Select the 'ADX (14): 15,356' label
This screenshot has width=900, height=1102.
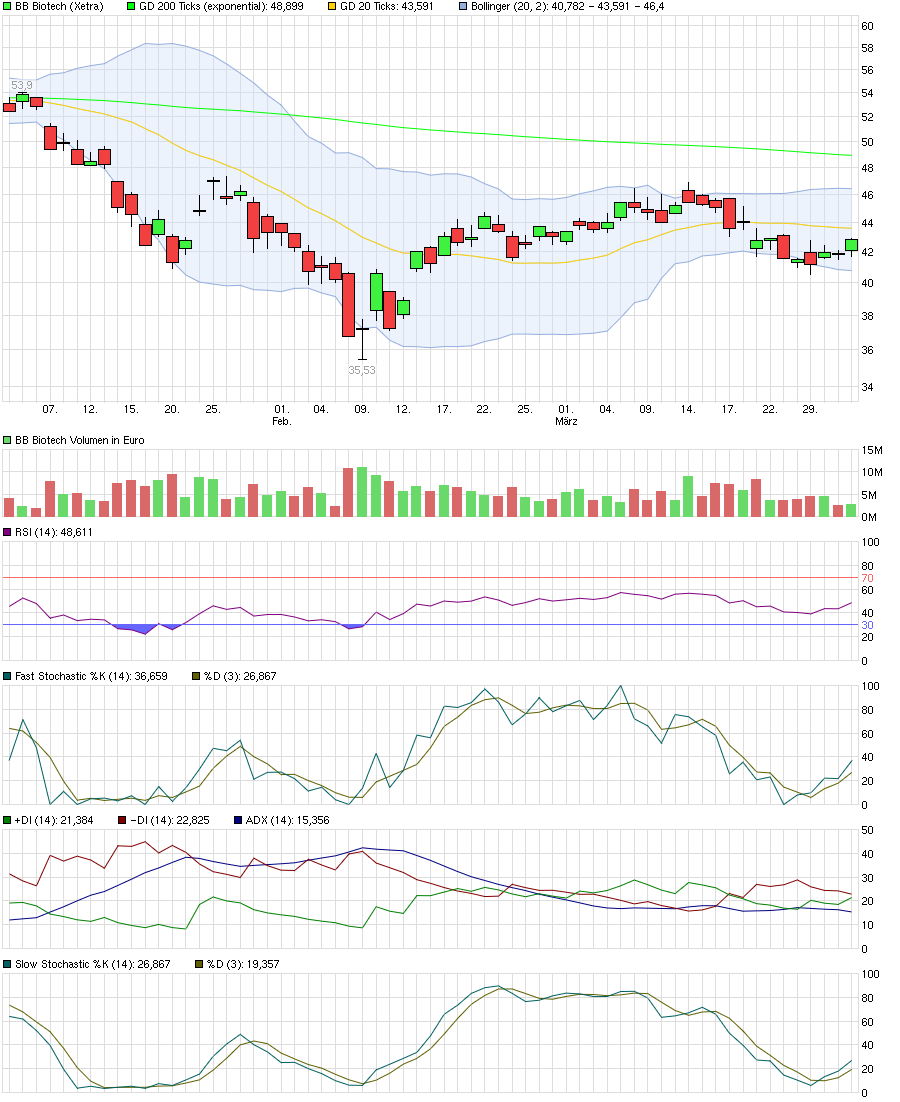coord(287,821)
